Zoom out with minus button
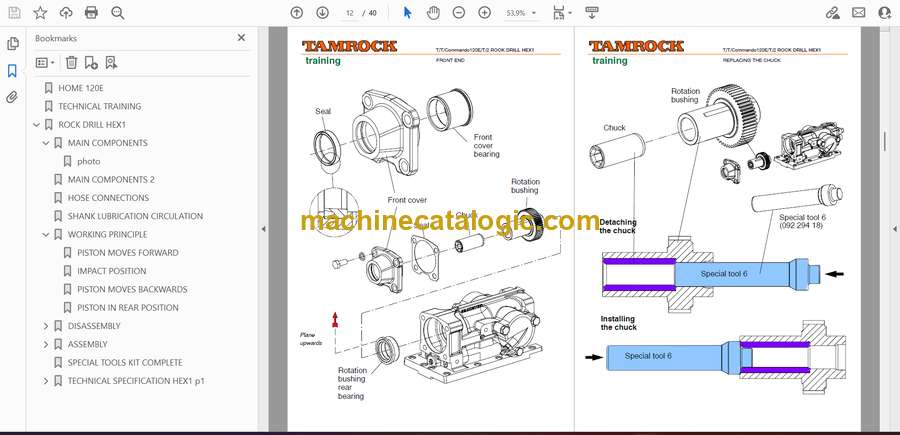 coord(459,13)
